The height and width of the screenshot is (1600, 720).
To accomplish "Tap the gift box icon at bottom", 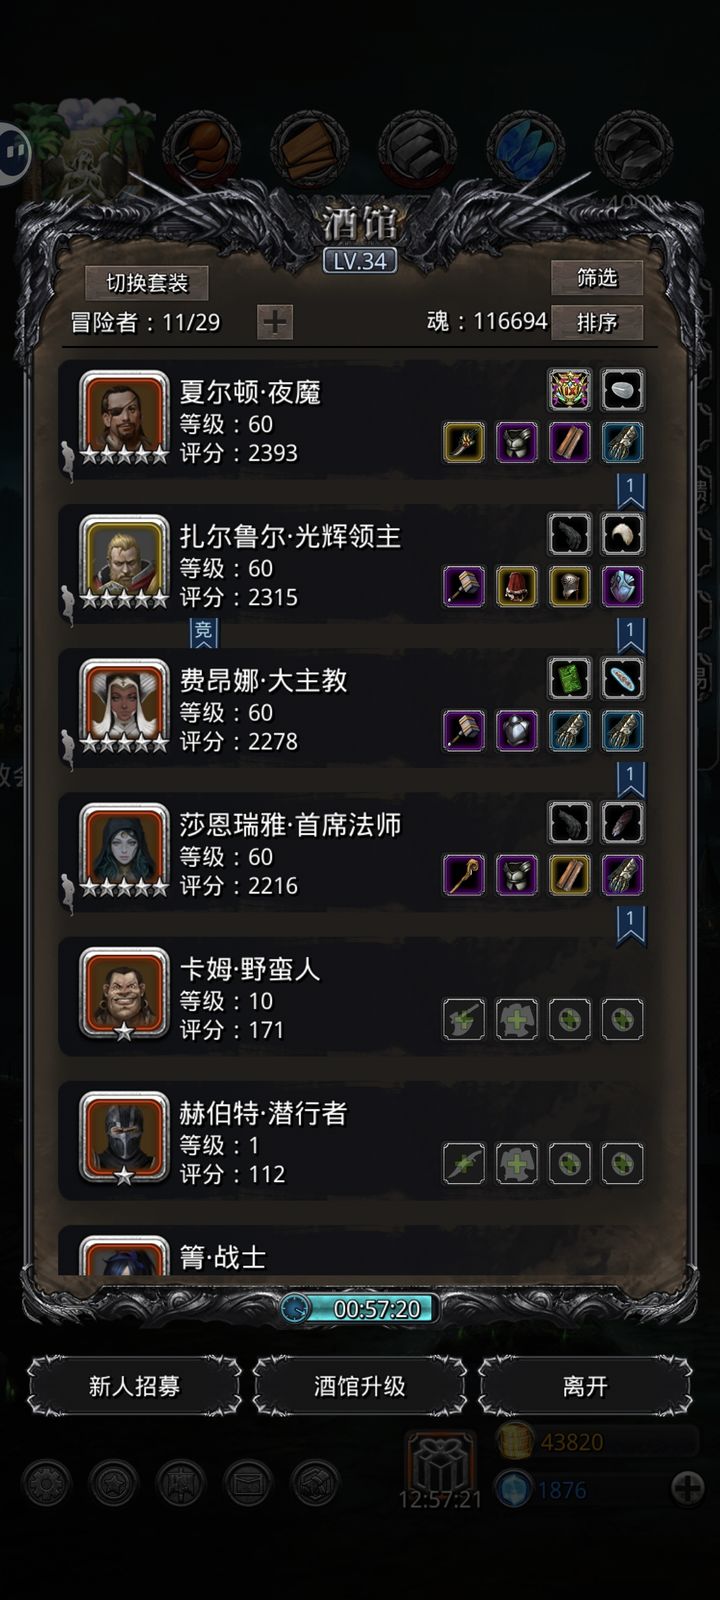I will point(438,1467).
